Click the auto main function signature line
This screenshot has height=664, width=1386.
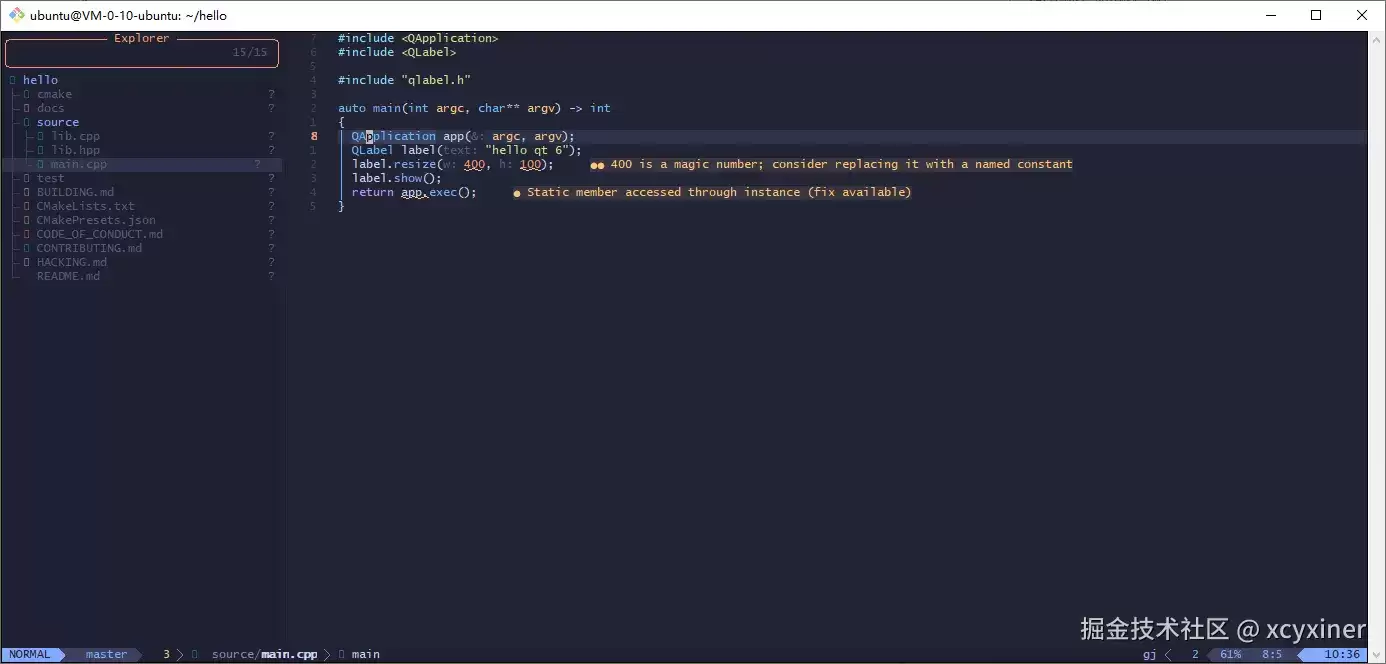click(474, 108)
